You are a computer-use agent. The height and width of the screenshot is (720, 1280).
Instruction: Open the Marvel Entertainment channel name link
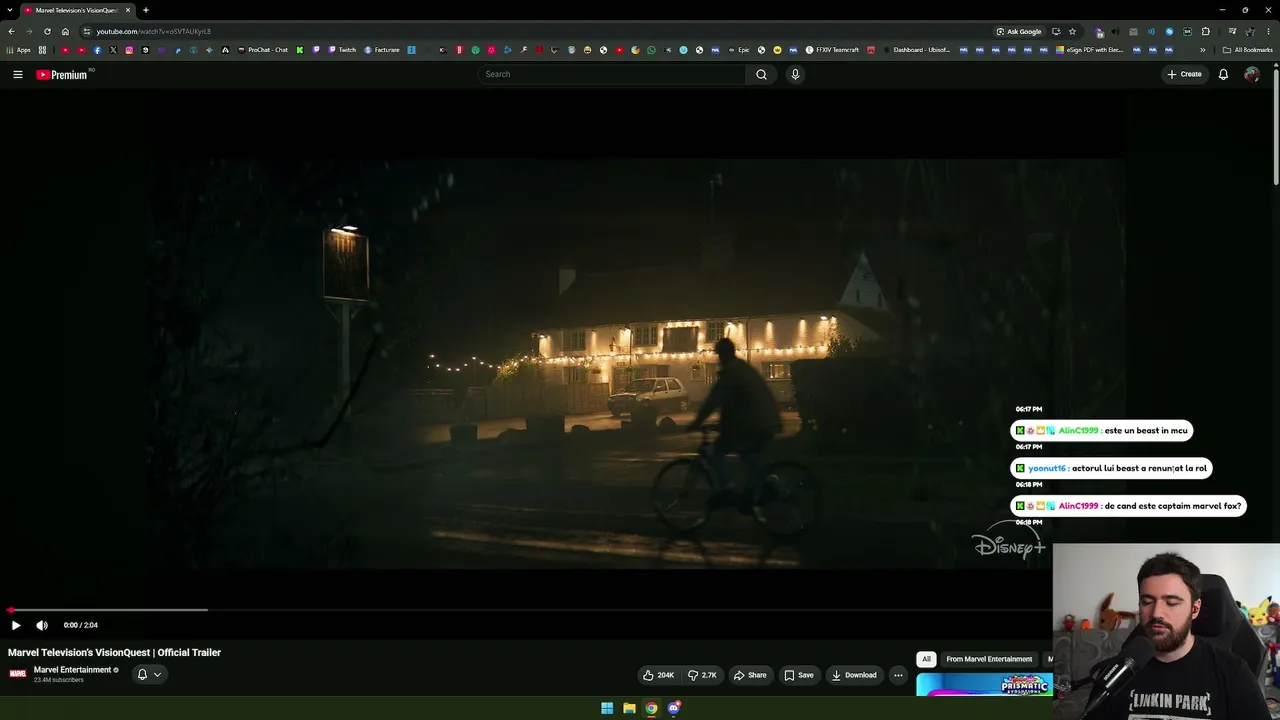click(72, 670)
